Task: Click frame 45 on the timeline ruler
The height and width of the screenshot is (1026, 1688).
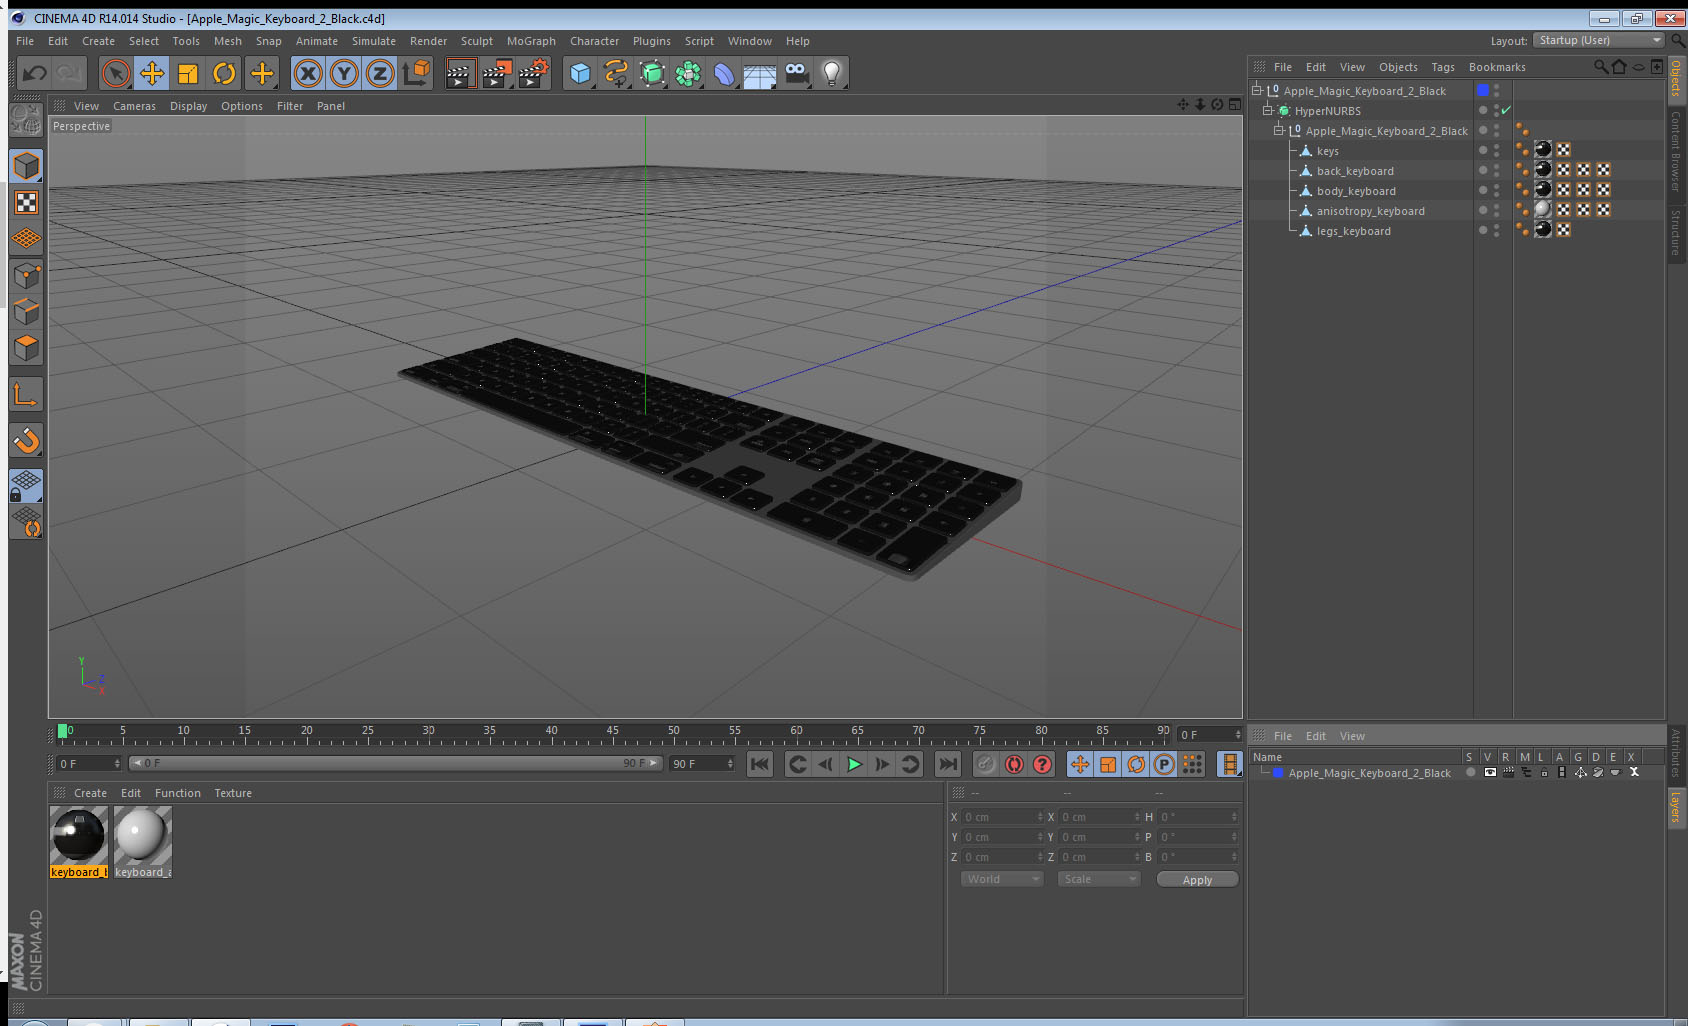Action: point(612,733)
